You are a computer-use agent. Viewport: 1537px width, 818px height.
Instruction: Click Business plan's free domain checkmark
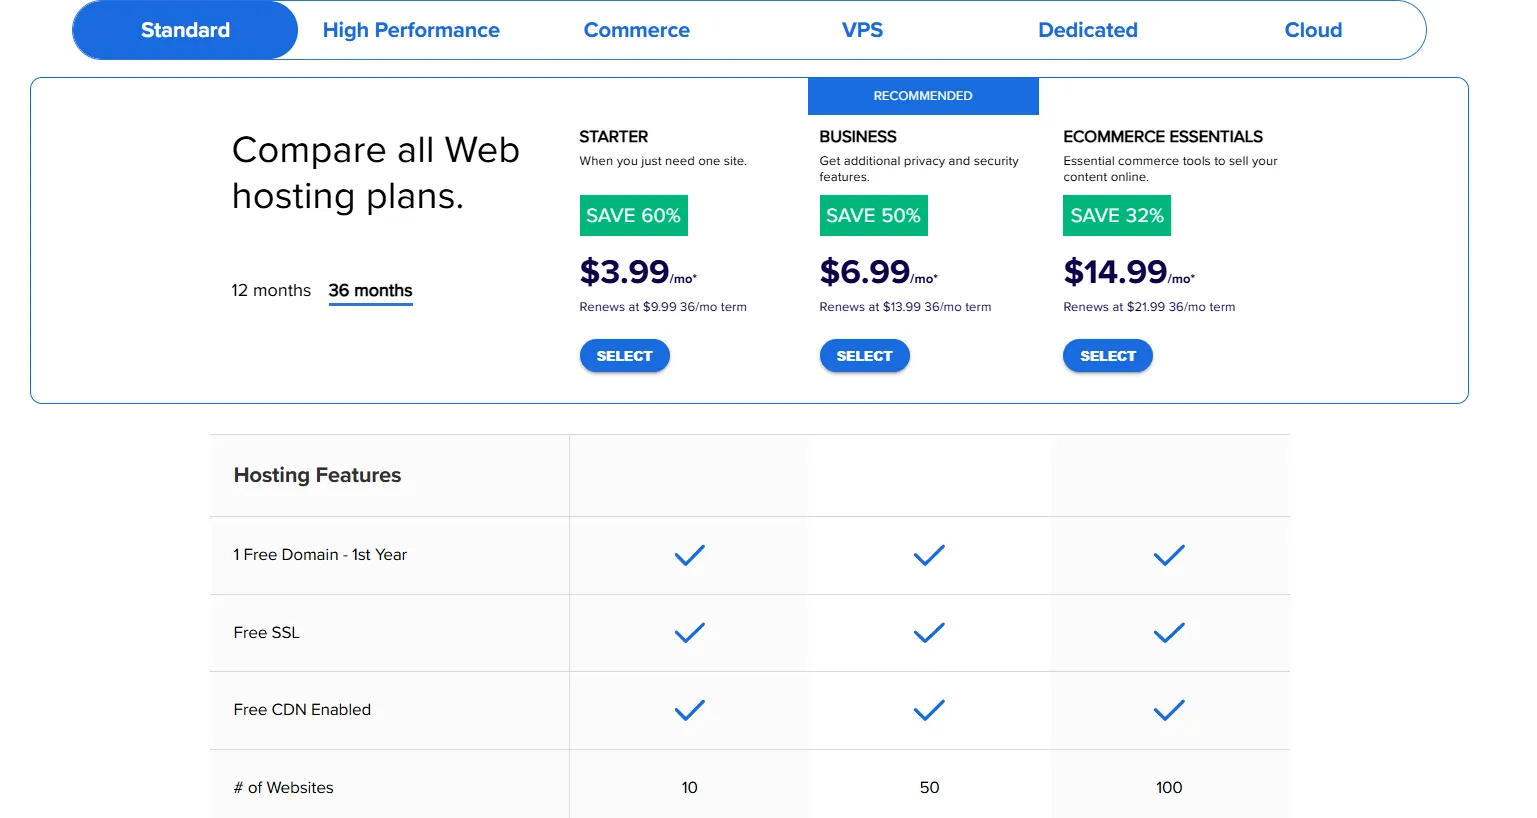pyautogui.click(x=928, y=555)
